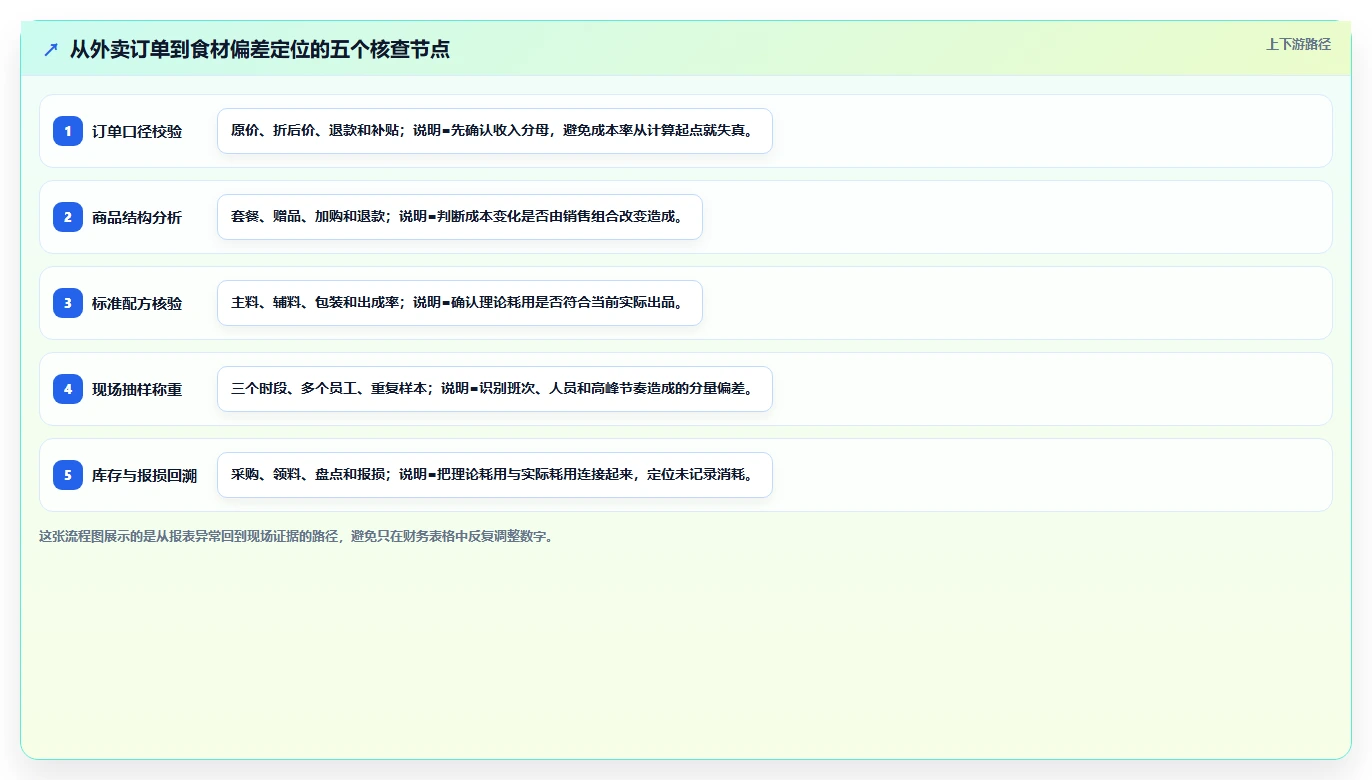Click the arrow icon beside the title
1372x780 pixels.
(51, 49)
